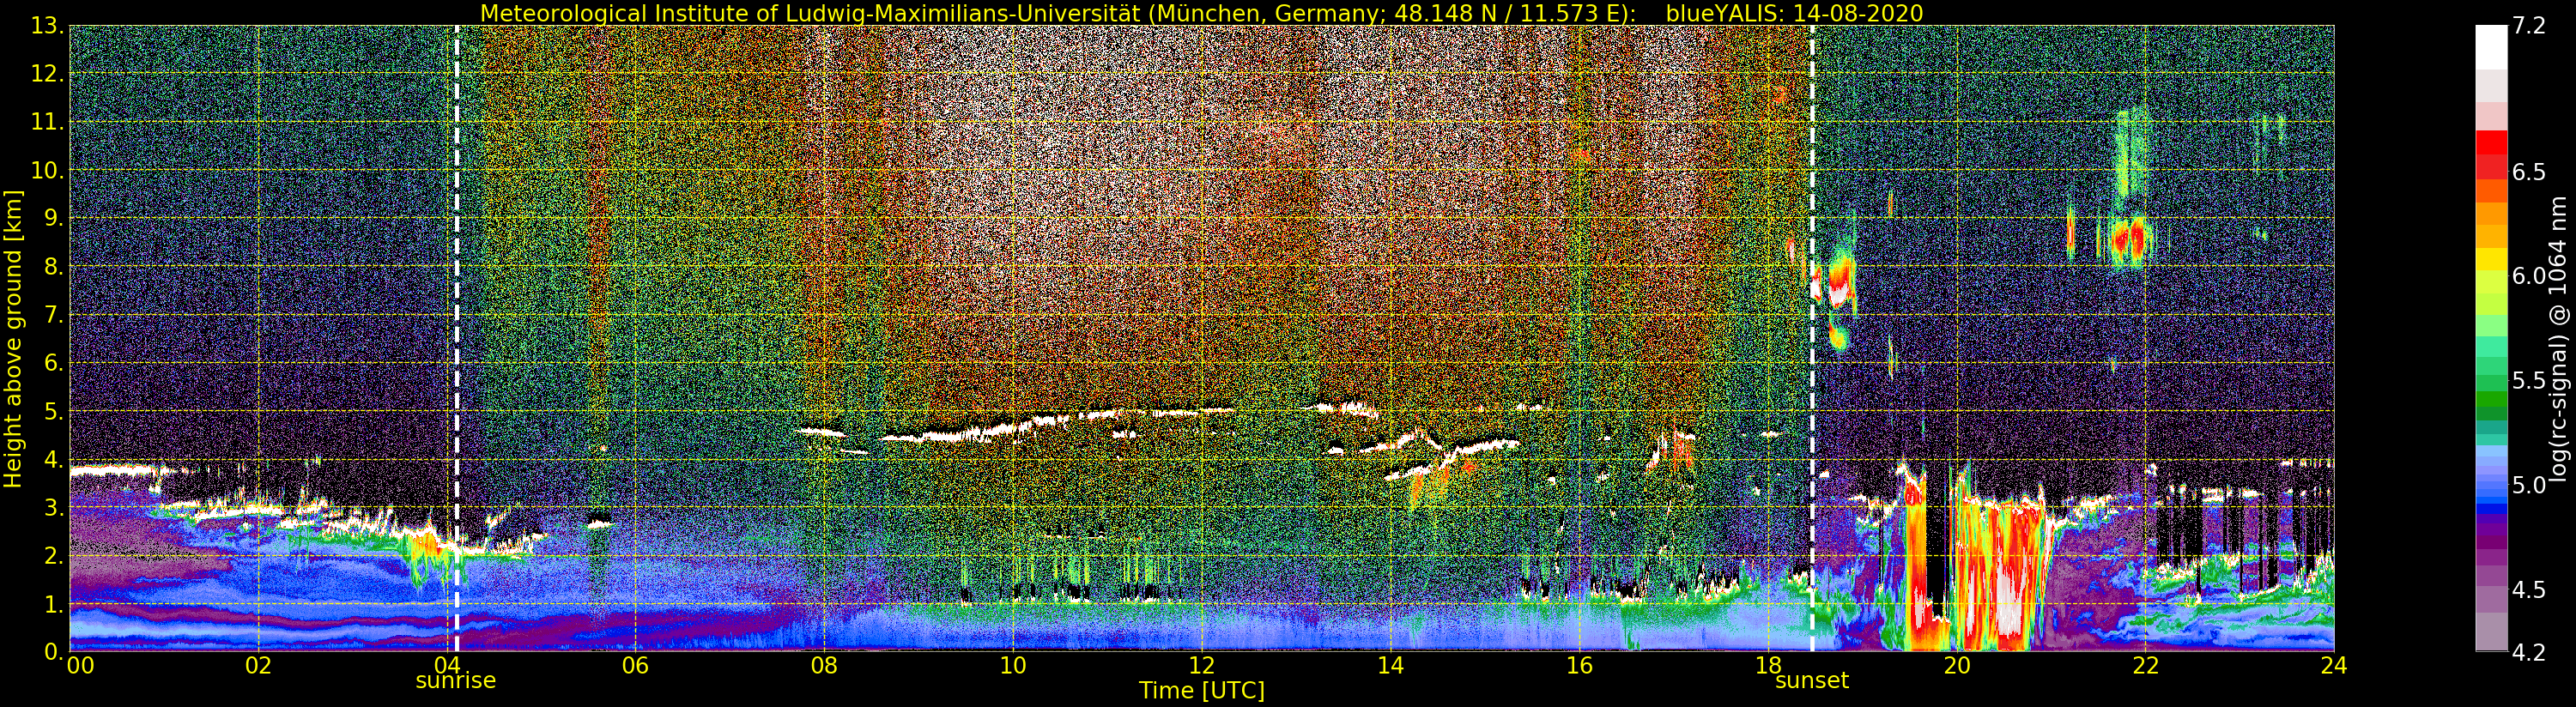Click the height axis tick label '3.'
This screenshot has width=2576, height=707.
(x=53, y=507)
